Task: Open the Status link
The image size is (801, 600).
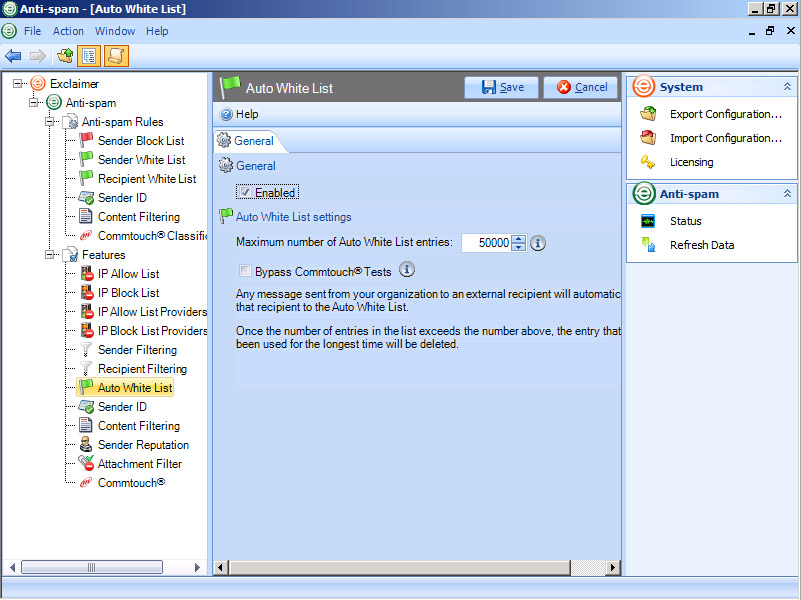Action: coord(686,221)
